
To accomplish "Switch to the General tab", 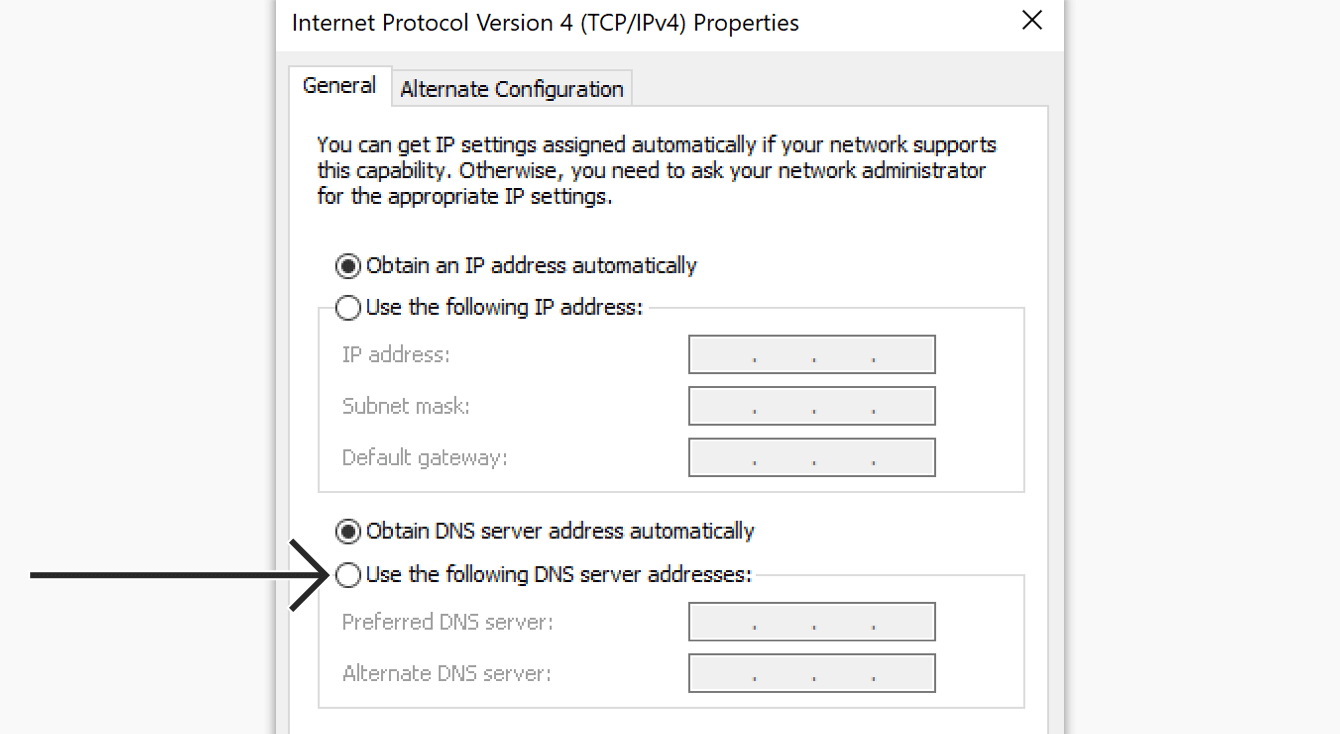I will pyautogui.click(x=339, y=86).
